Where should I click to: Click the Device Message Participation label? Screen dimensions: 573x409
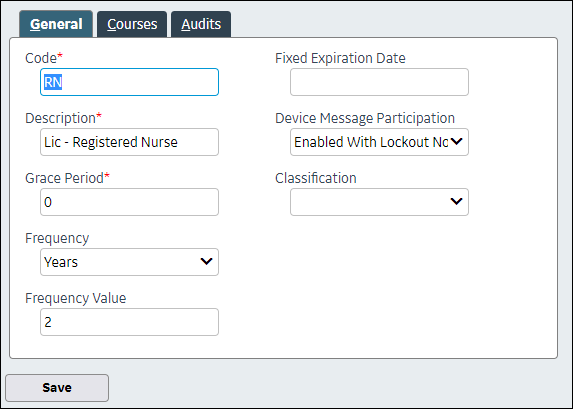coord(365,118)
